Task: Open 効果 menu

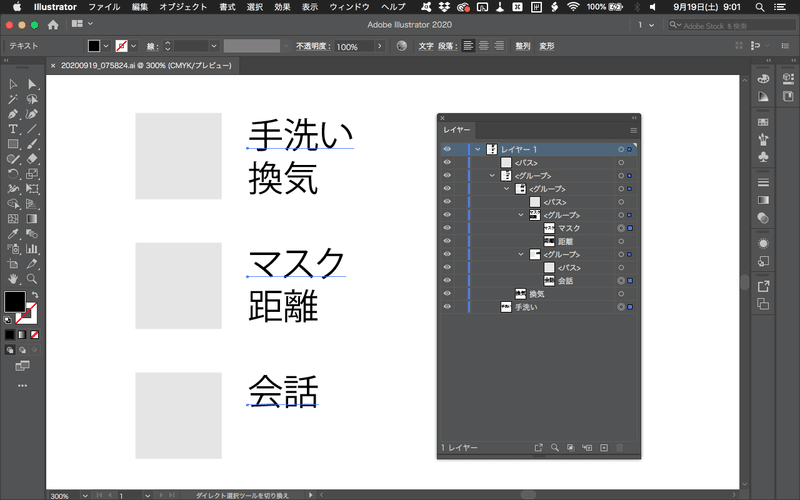Action: click(x=282, y=7)
